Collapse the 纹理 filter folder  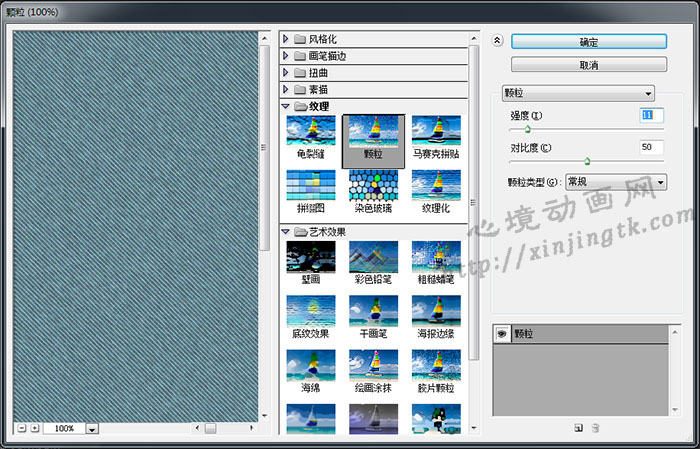pyautogui.click(x=287, y=106)
